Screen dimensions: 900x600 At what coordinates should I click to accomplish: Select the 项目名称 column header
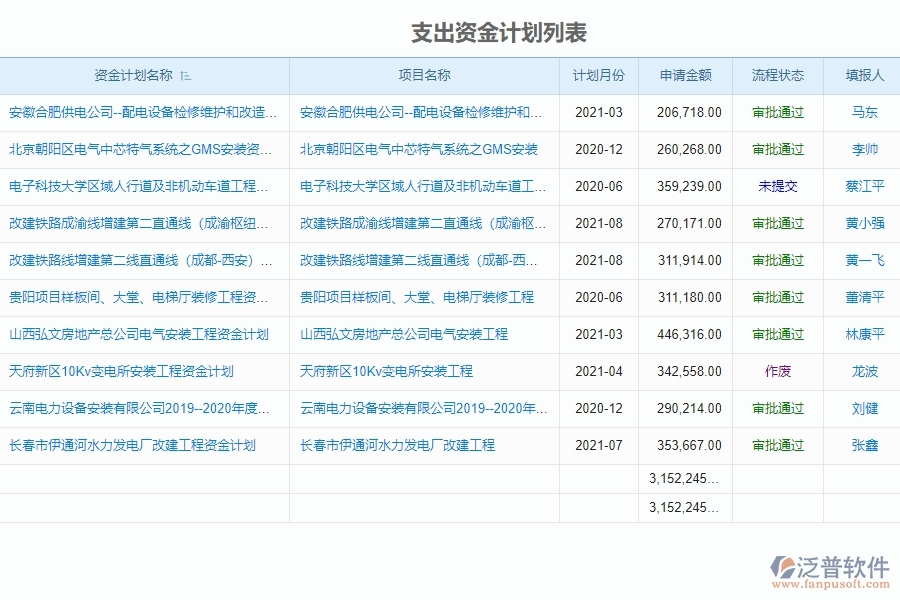(424, 75)
